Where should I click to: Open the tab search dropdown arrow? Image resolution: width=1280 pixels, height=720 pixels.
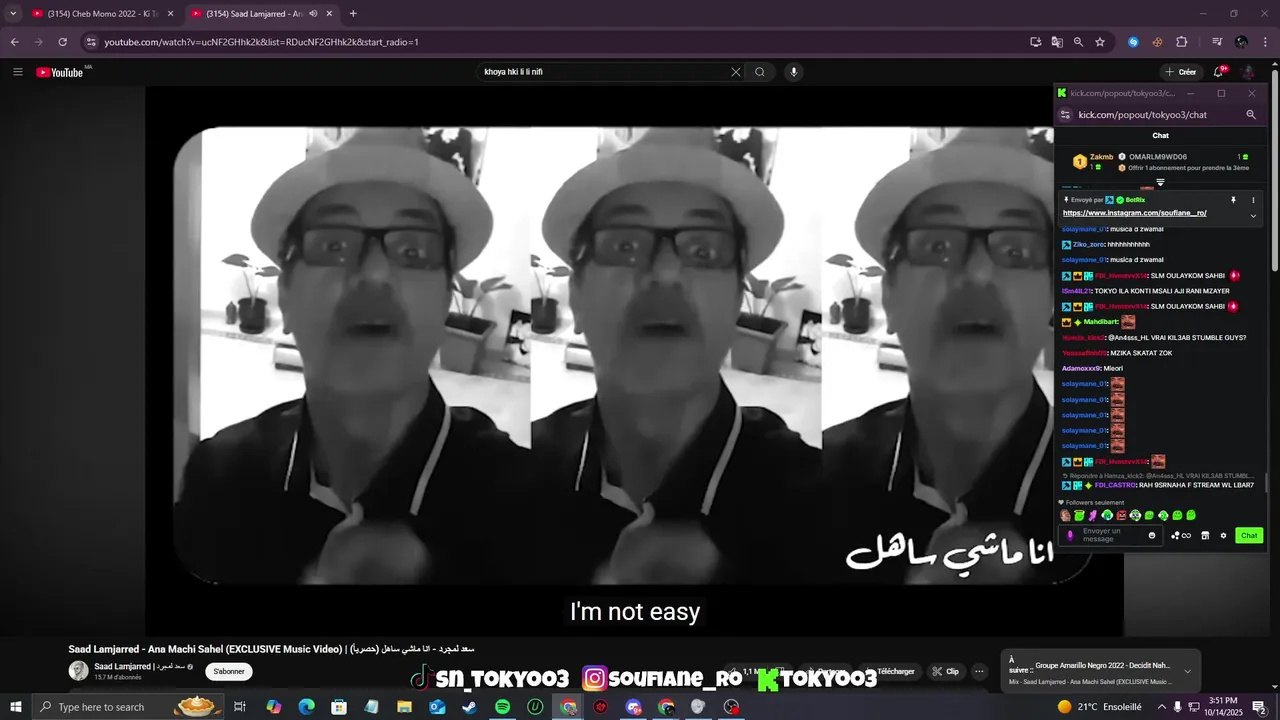(x=13, y=14)
